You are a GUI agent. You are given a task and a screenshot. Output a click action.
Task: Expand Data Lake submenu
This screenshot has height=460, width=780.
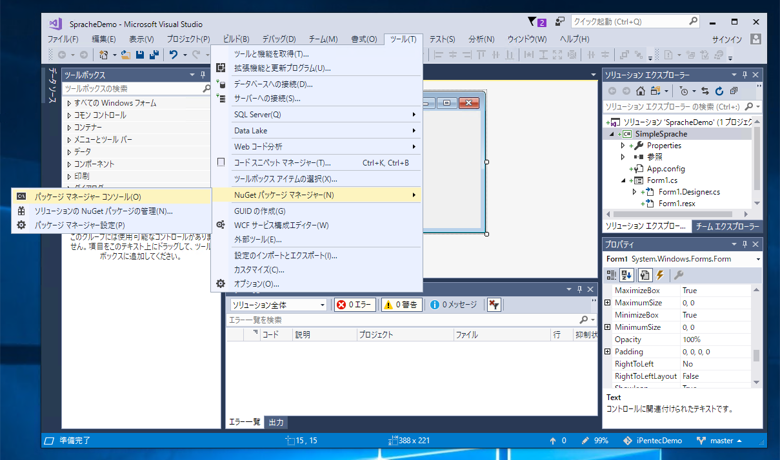(317, 130)
